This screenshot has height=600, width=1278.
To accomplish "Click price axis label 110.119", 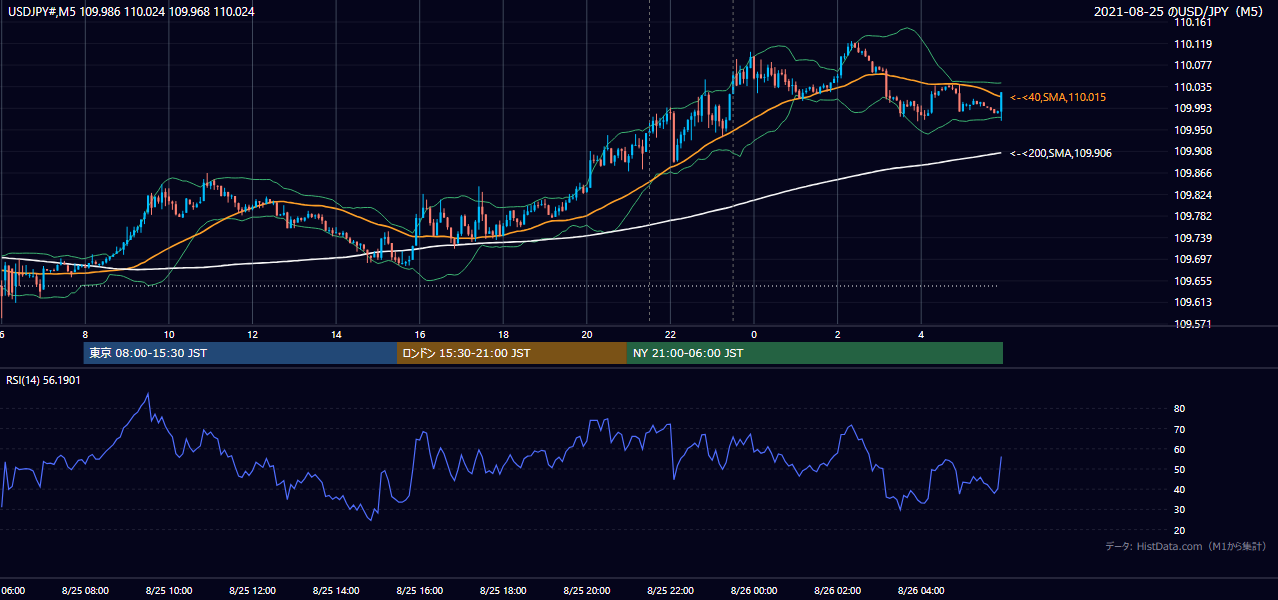I will pyautogui.click(x=1193, y=44).
